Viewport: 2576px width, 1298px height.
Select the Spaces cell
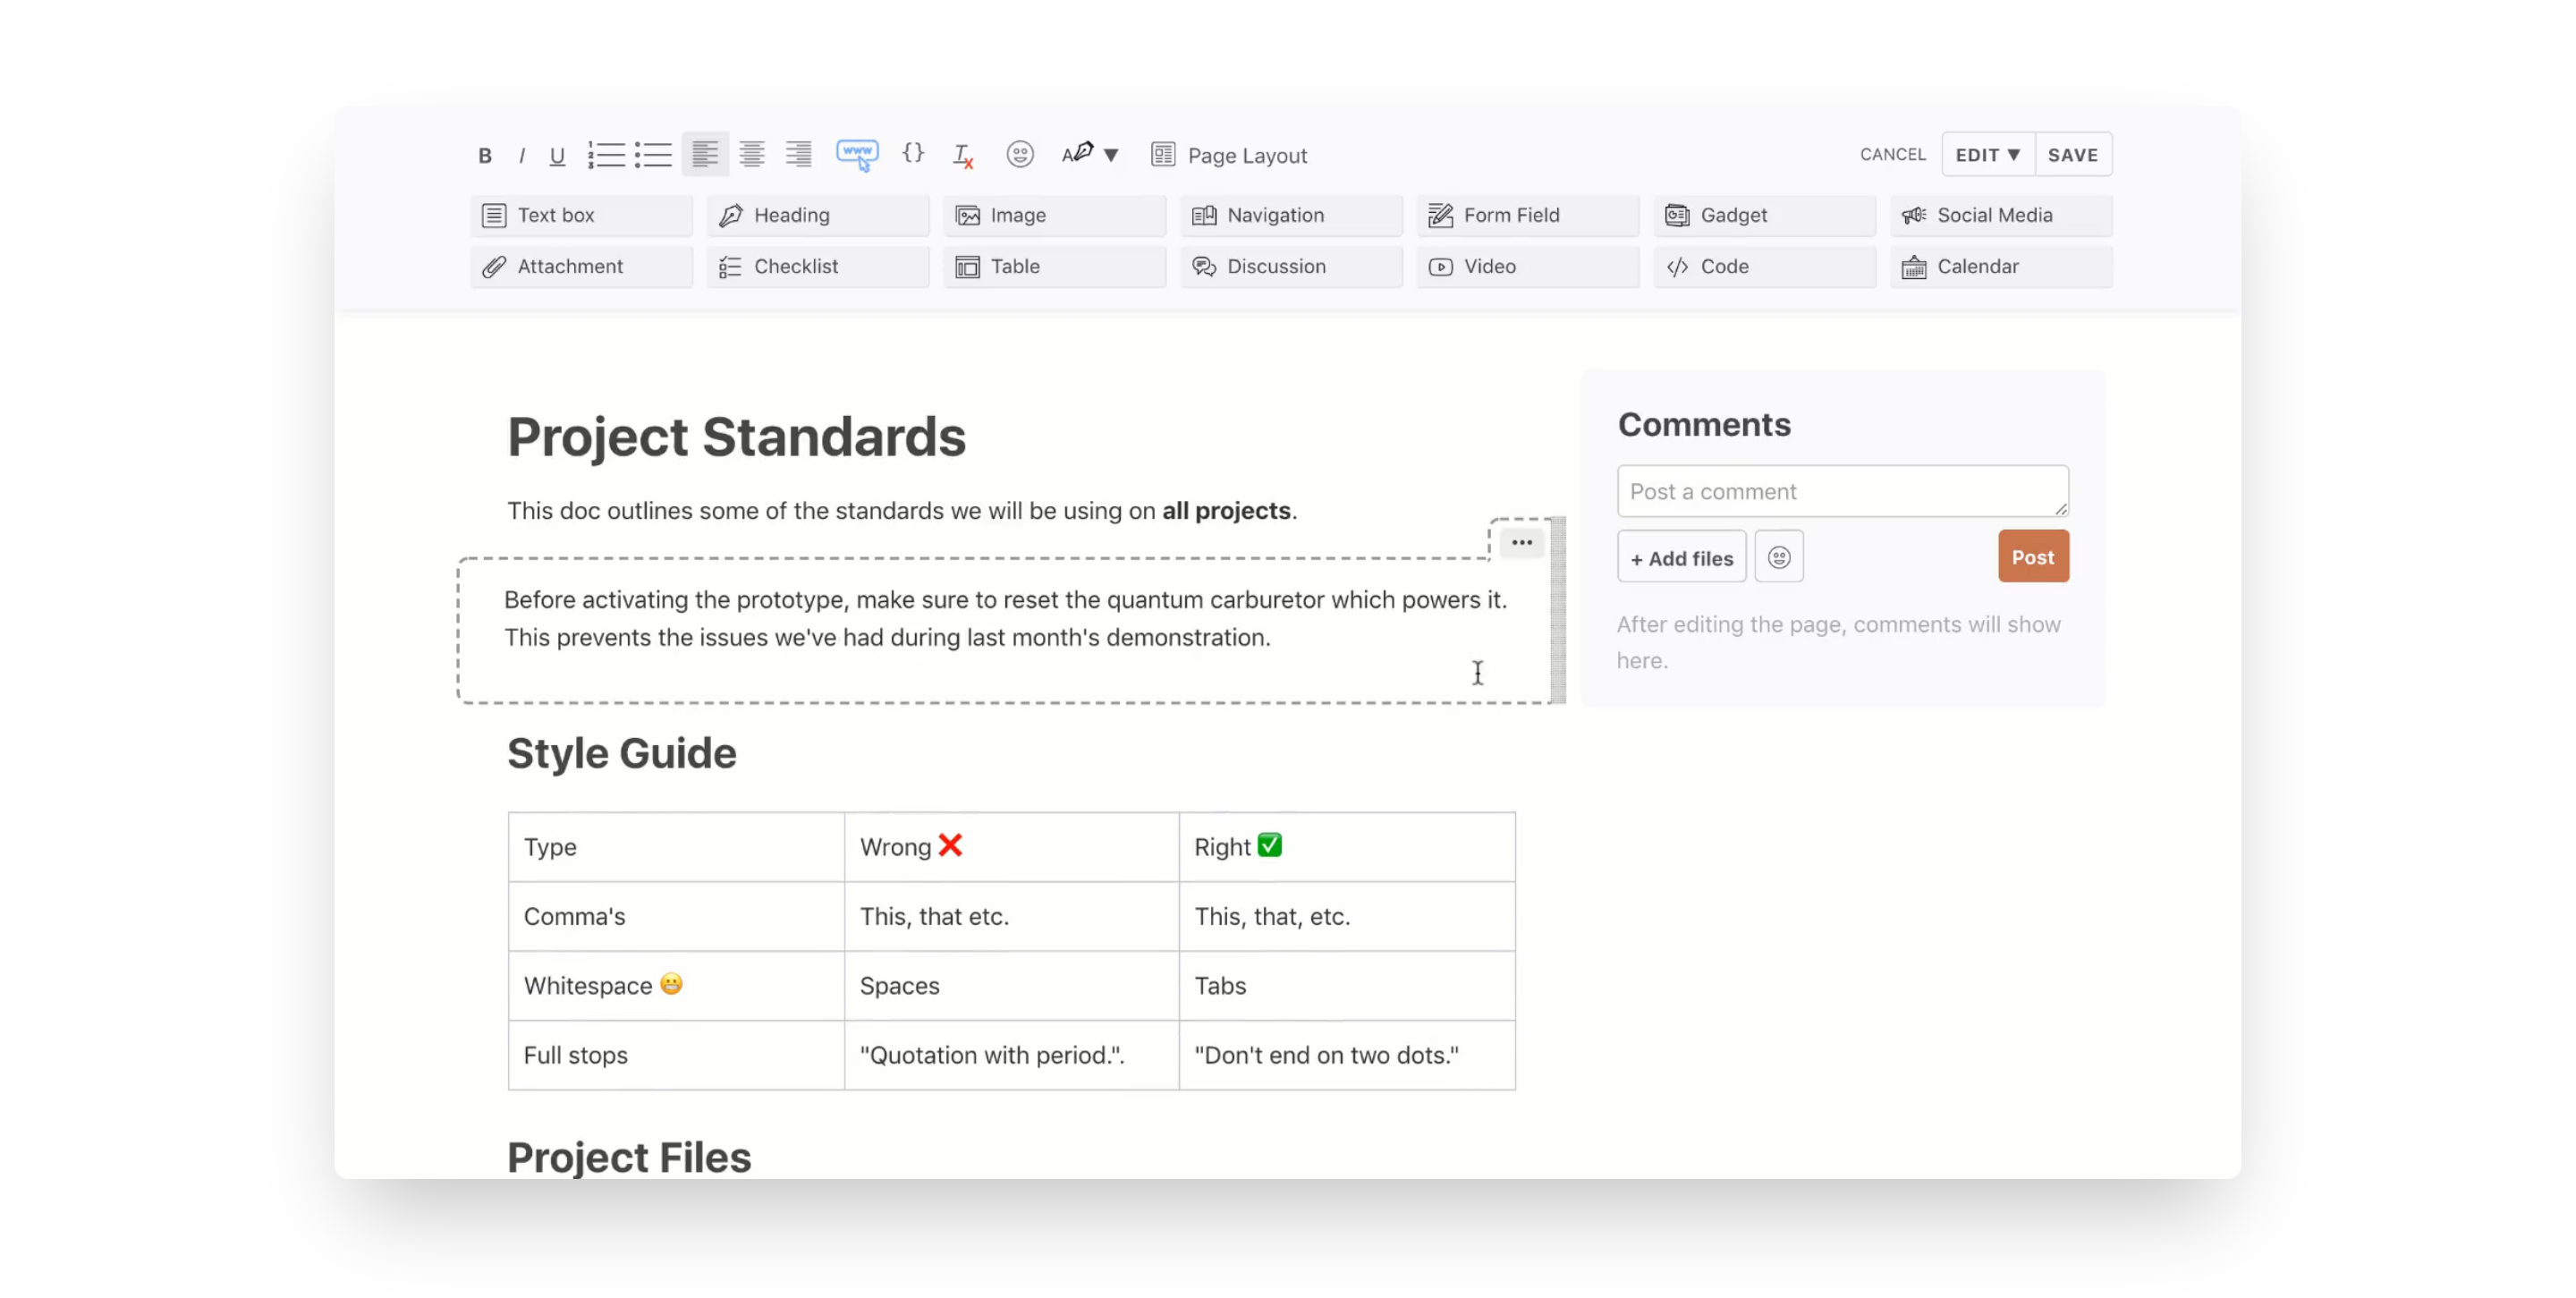point(1011,985)
